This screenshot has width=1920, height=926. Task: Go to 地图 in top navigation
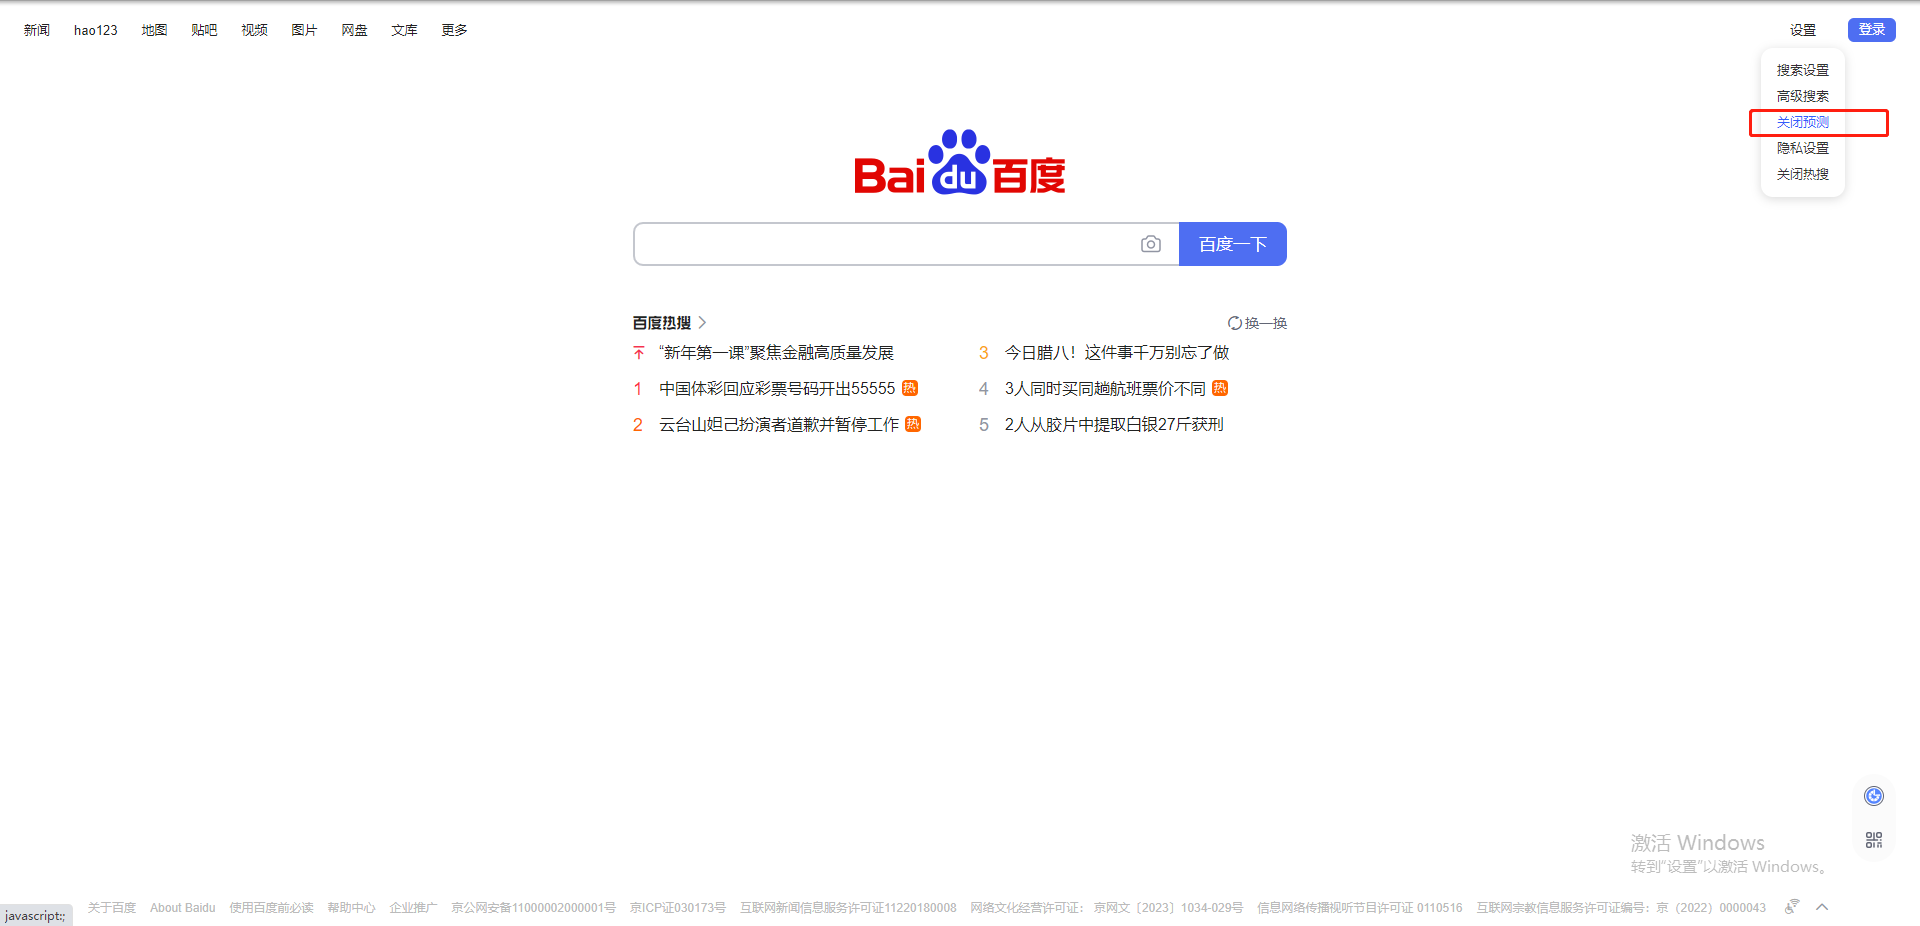coord(155,30)
